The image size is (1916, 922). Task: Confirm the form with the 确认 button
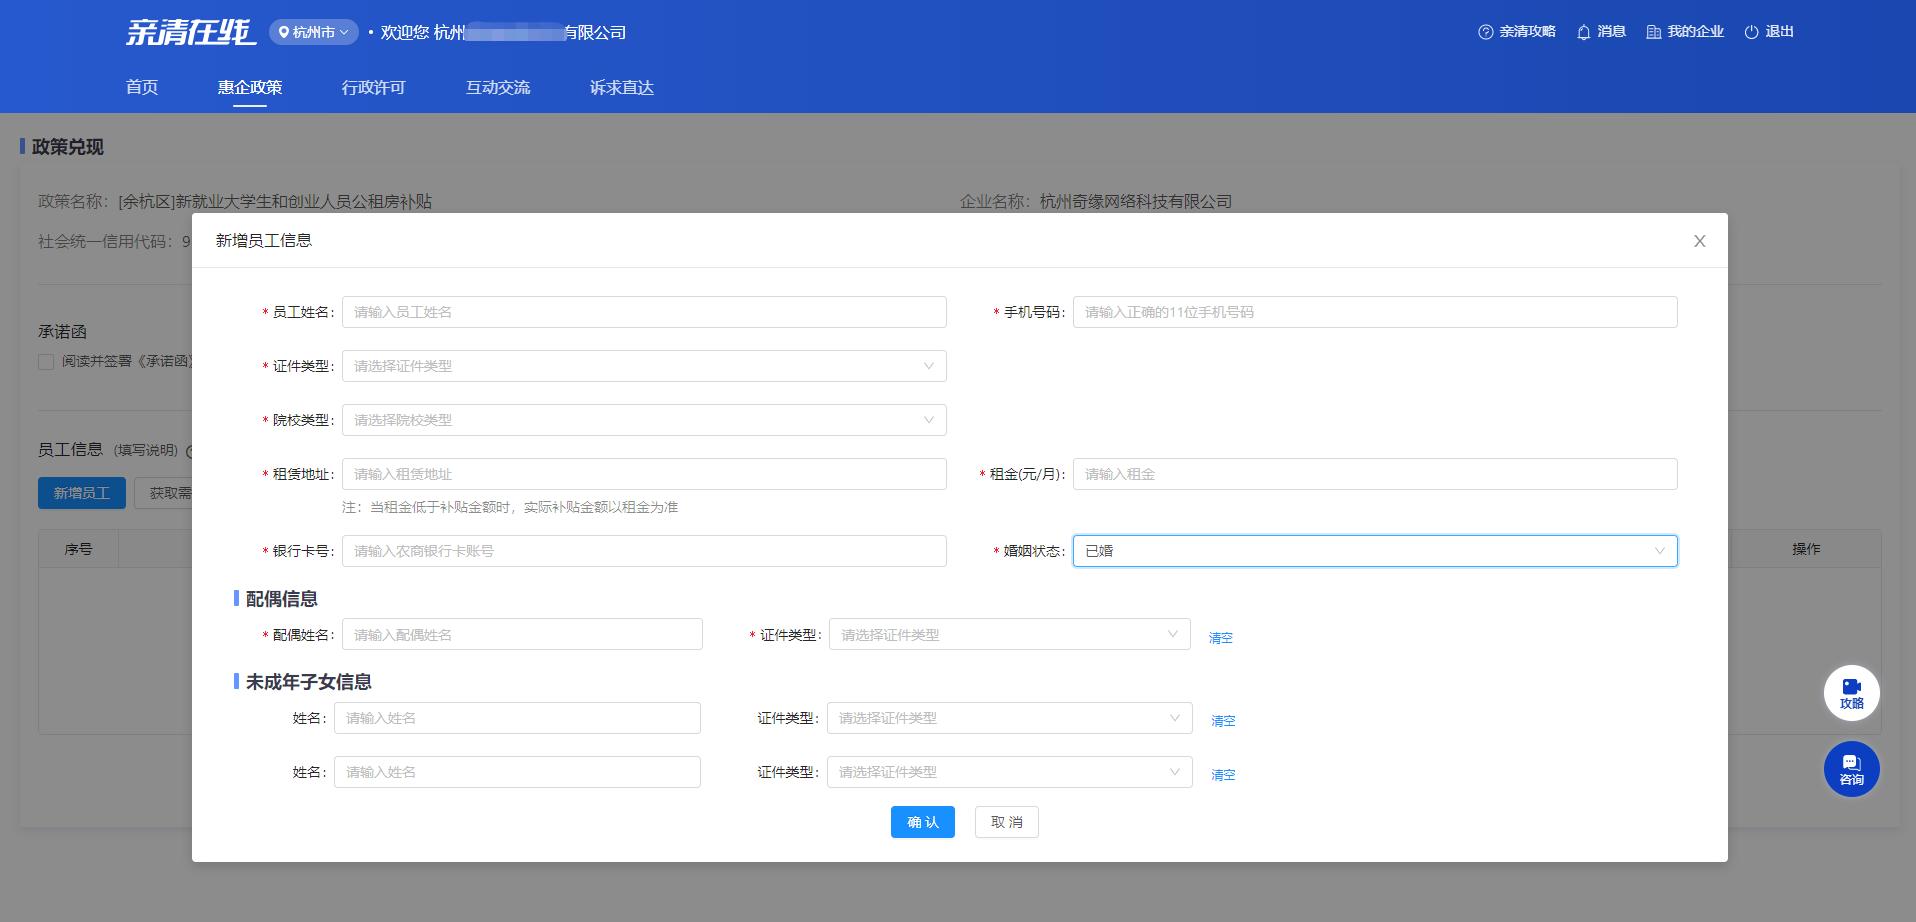point(921,821)
